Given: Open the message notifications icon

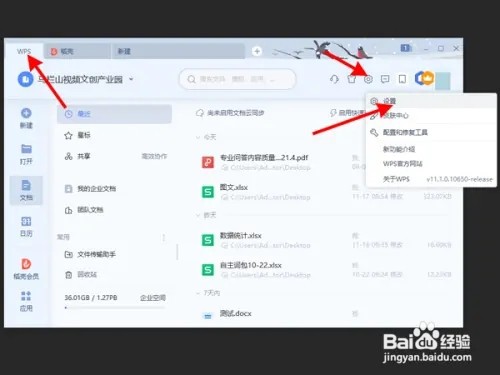Looking at the screenshot, I should coord(385,79).
